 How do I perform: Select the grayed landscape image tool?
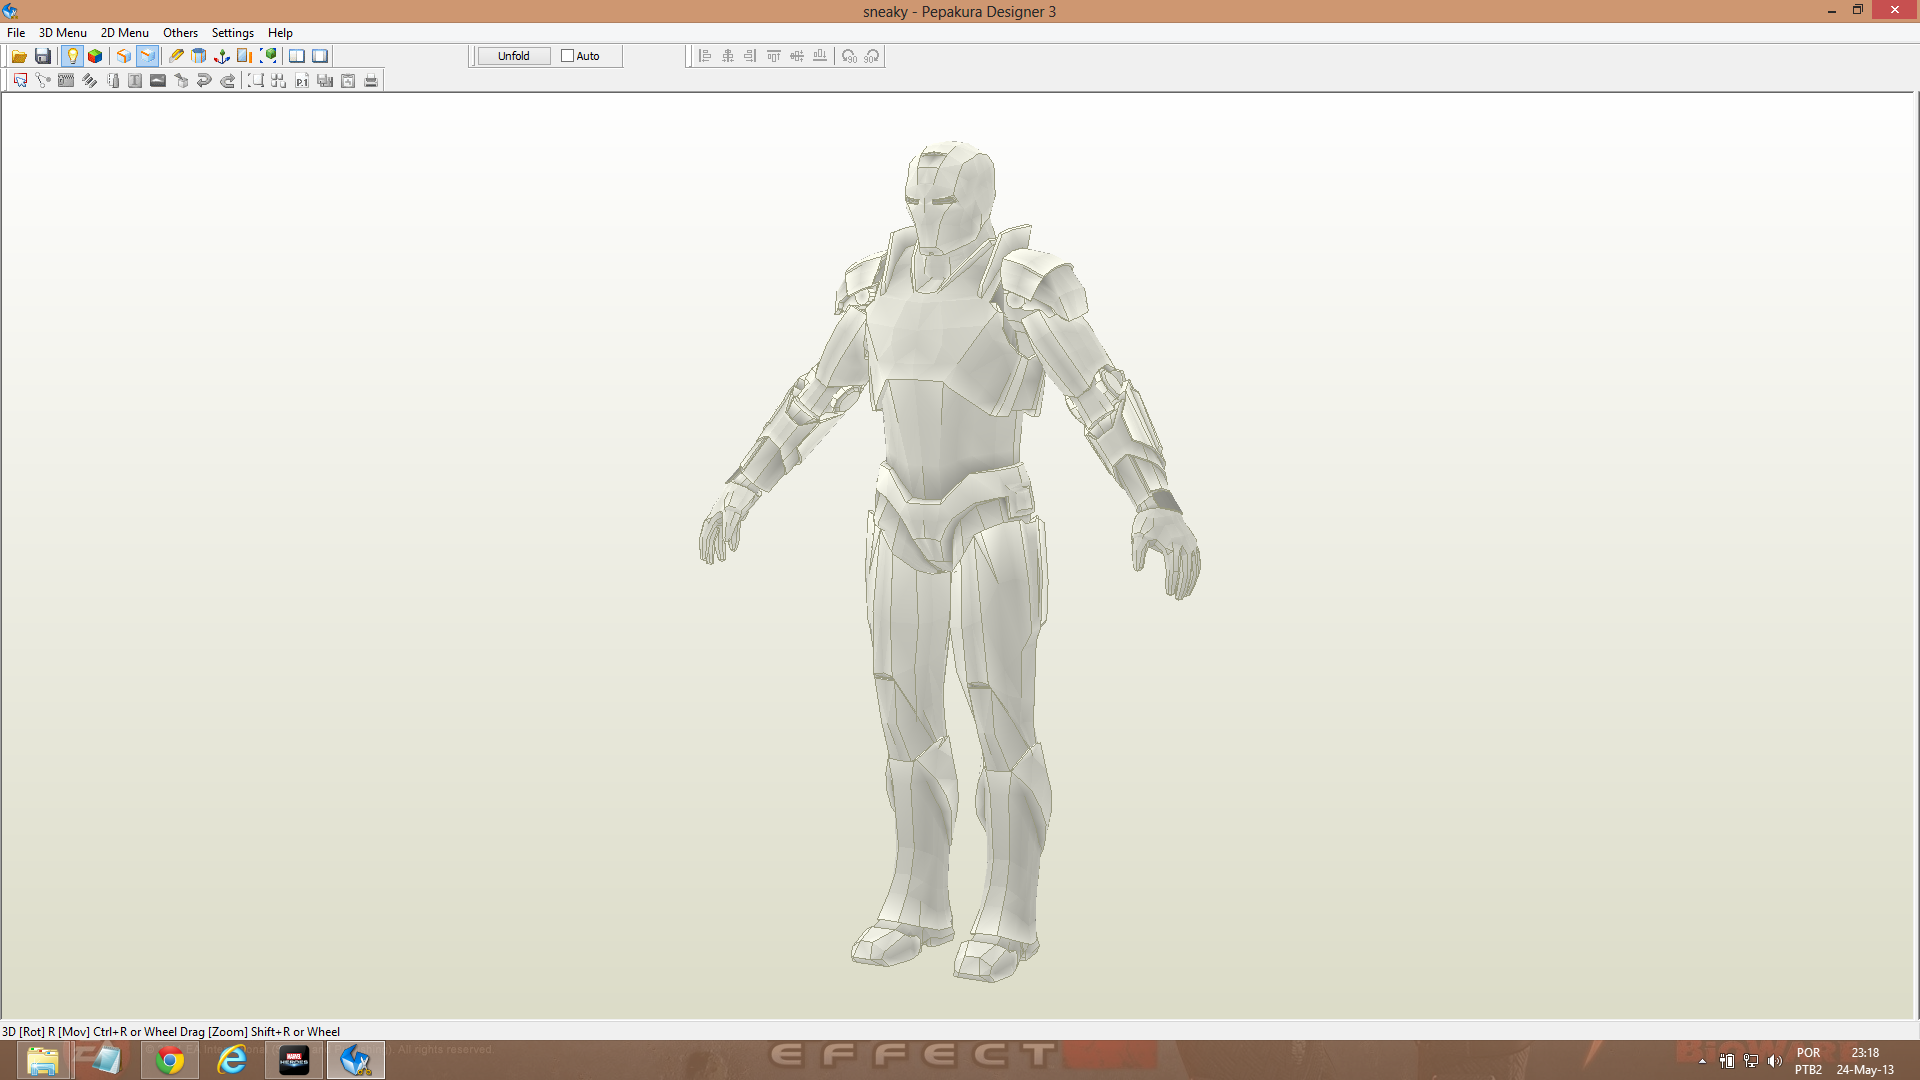point(158,81)
